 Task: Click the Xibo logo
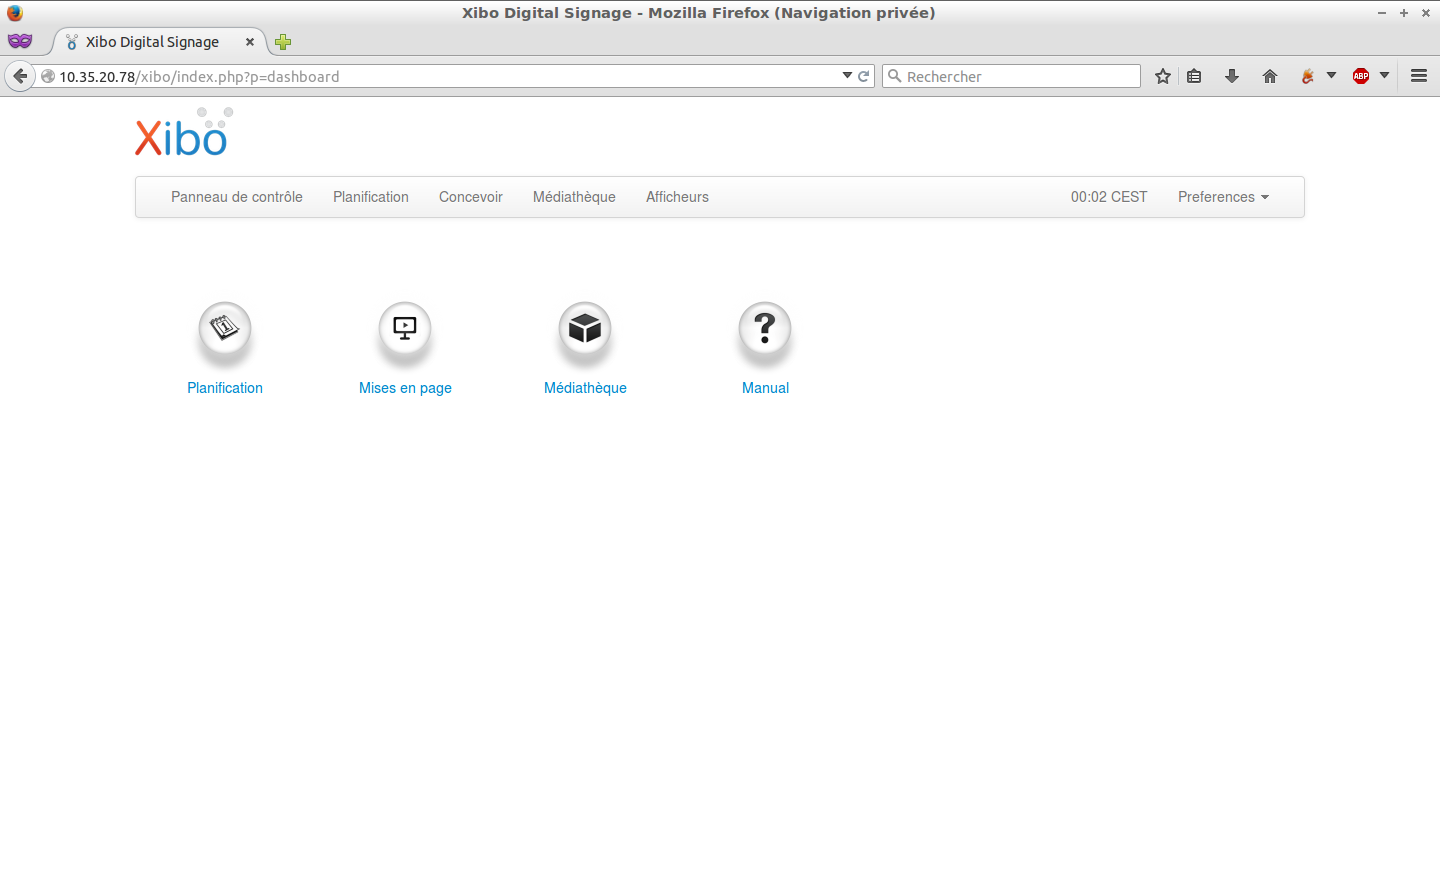click(x=183, y=134)
